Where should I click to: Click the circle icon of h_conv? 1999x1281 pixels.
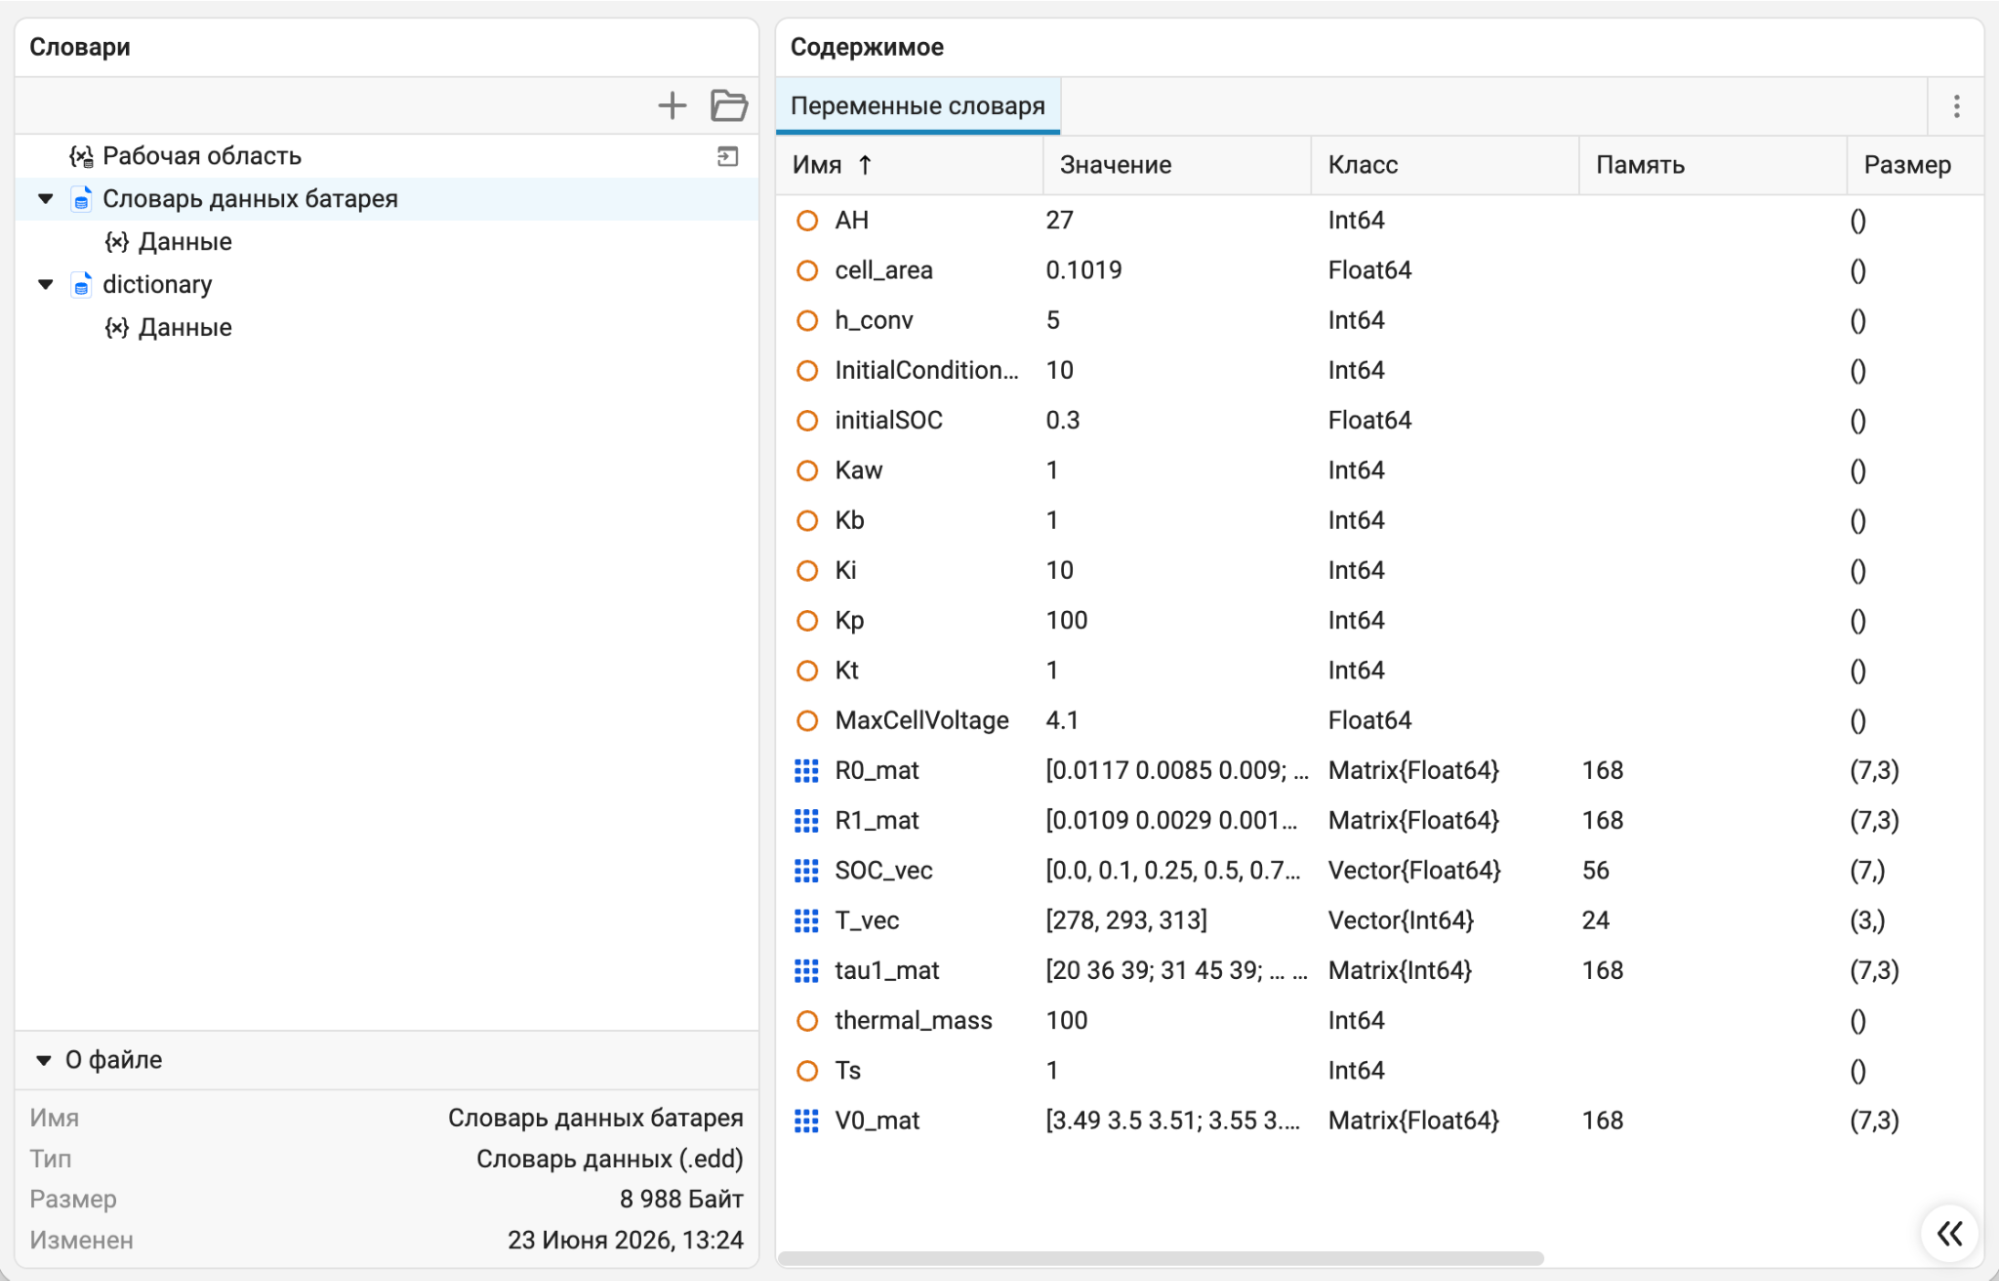click(x=807, y=320)
